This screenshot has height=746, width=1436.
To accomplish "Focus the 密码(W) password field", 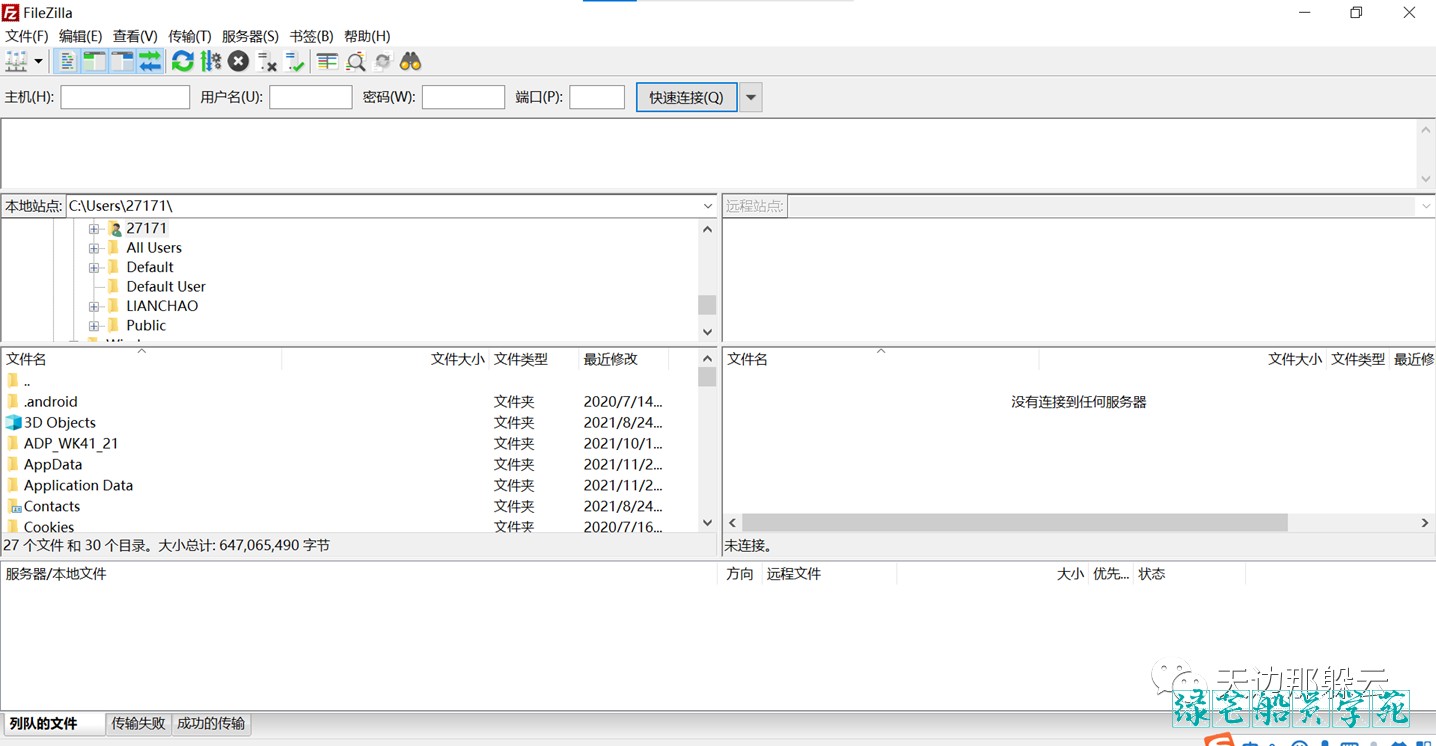I will (463, 97).
